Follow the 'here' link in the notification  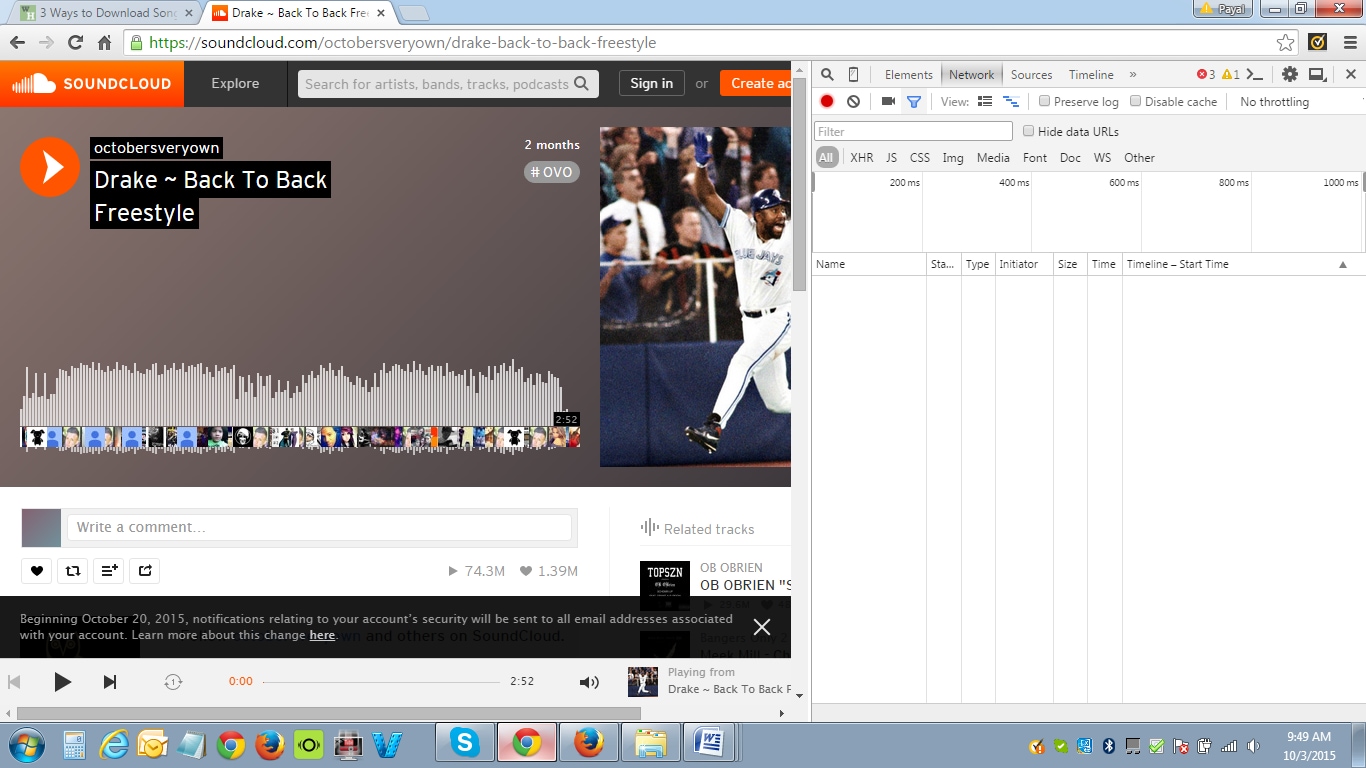tap(322, 635)
